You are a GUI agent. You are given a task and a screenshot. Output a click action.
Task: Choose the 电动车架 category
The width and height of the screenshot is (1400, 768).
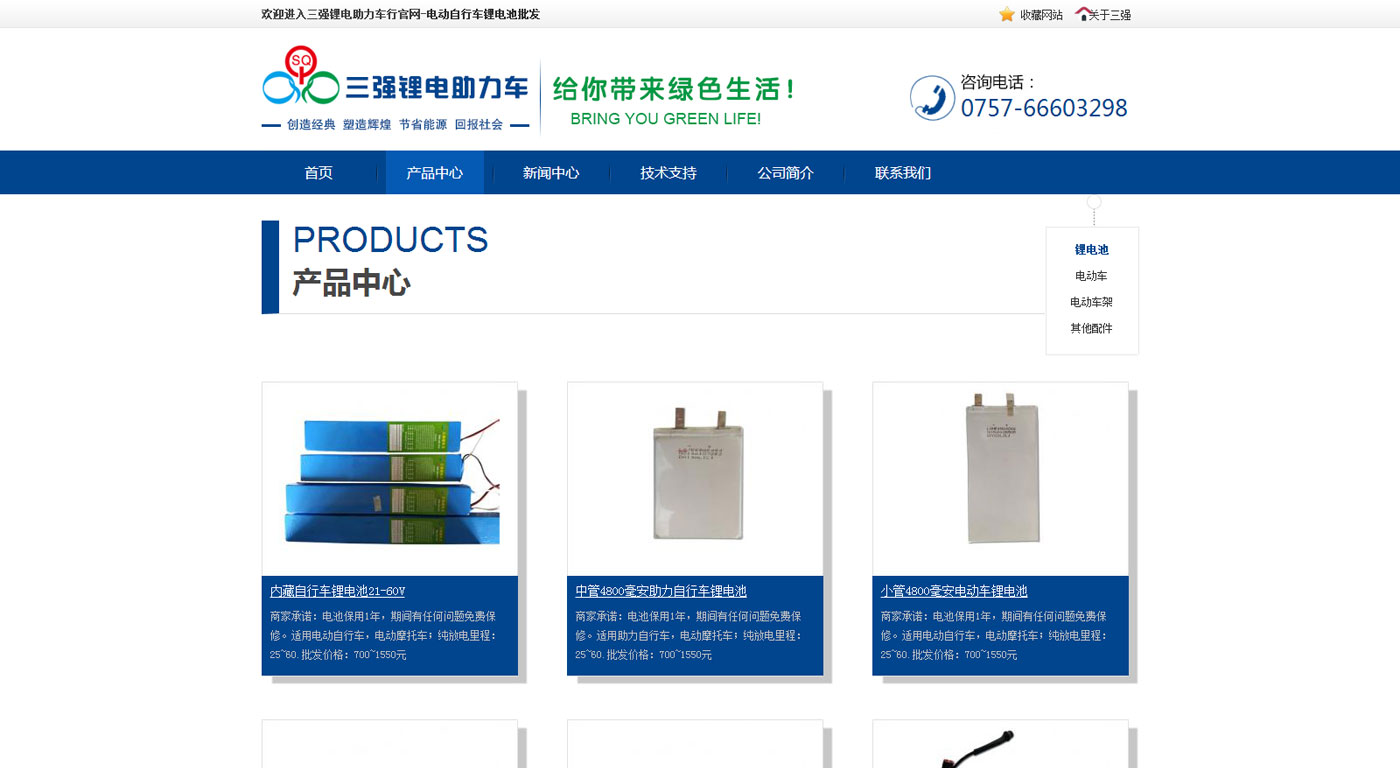1092,302
